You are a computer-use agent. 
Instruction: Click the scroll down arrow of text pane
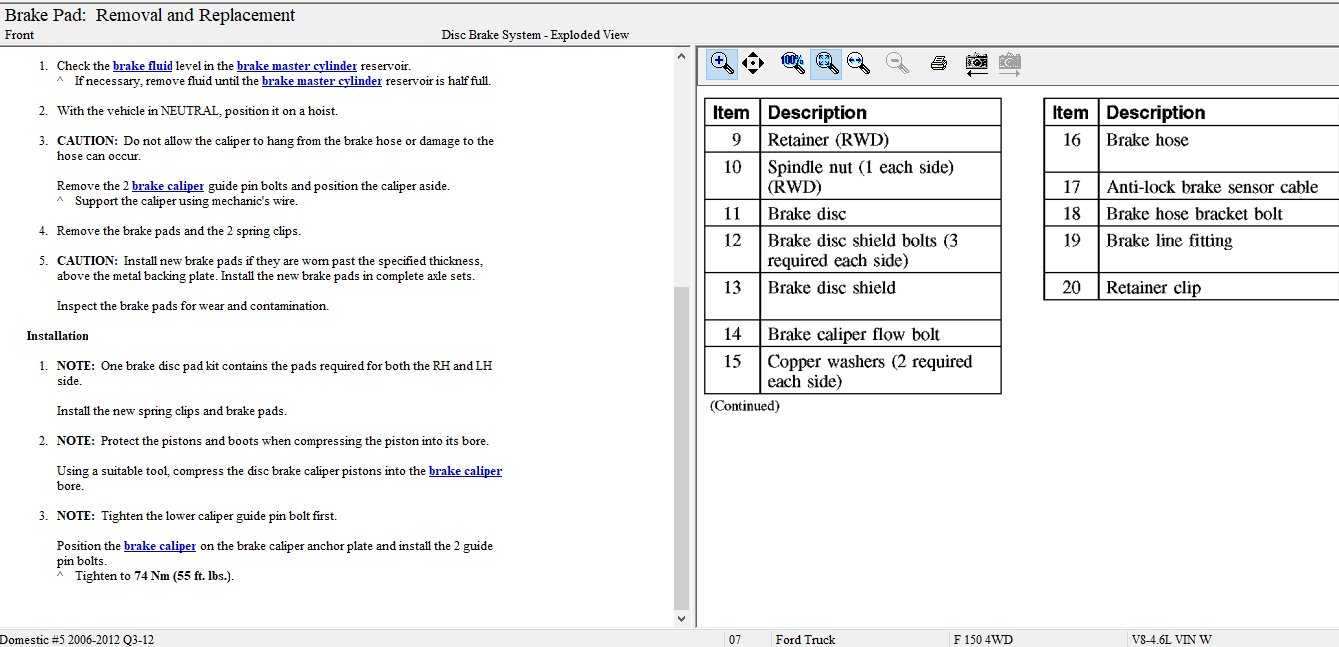682,619
